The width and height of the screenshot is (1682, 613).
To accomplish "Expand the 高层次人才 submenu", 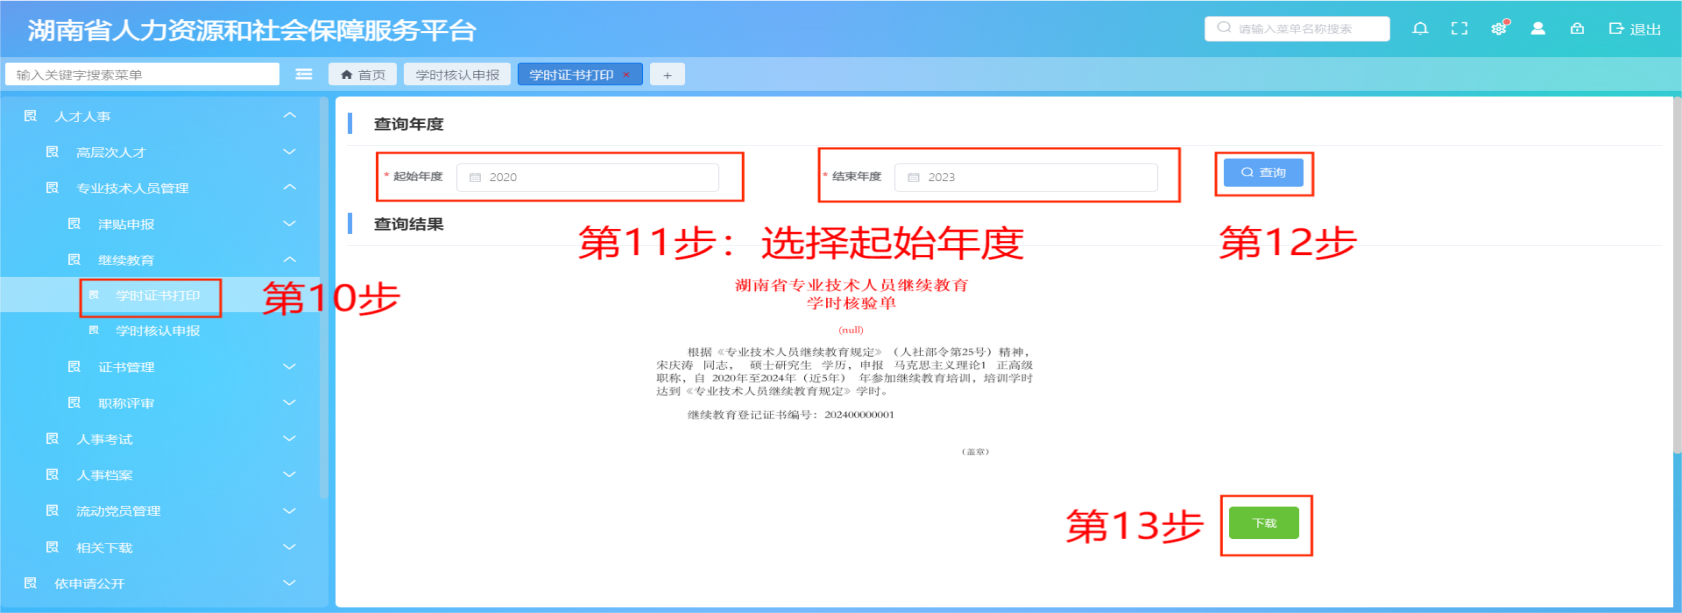I will 289,152.
